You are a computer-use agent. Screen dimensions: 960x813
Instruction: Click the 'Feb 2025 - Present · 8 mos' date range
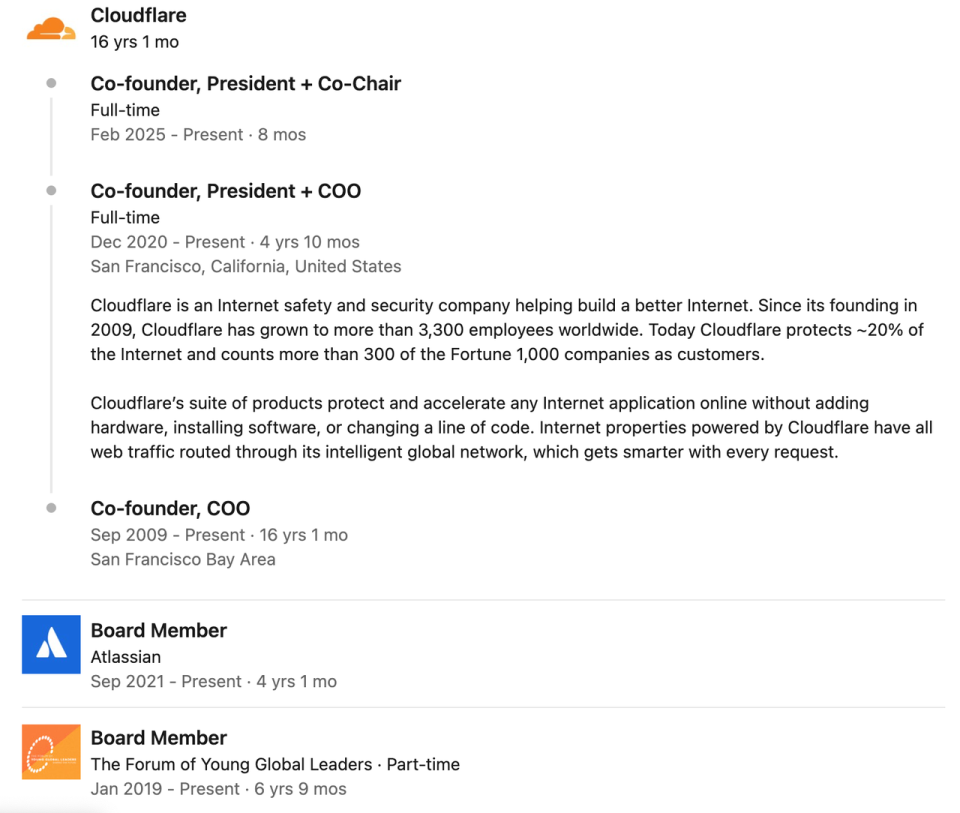tap(198, 135)
